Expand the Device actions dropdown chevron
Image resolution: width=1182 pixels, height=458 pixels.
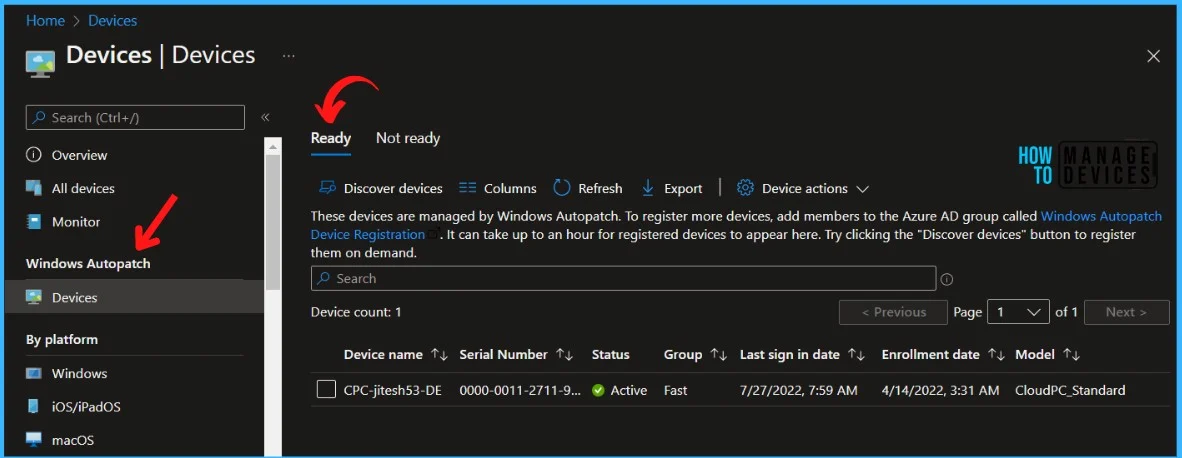[863, 189]
